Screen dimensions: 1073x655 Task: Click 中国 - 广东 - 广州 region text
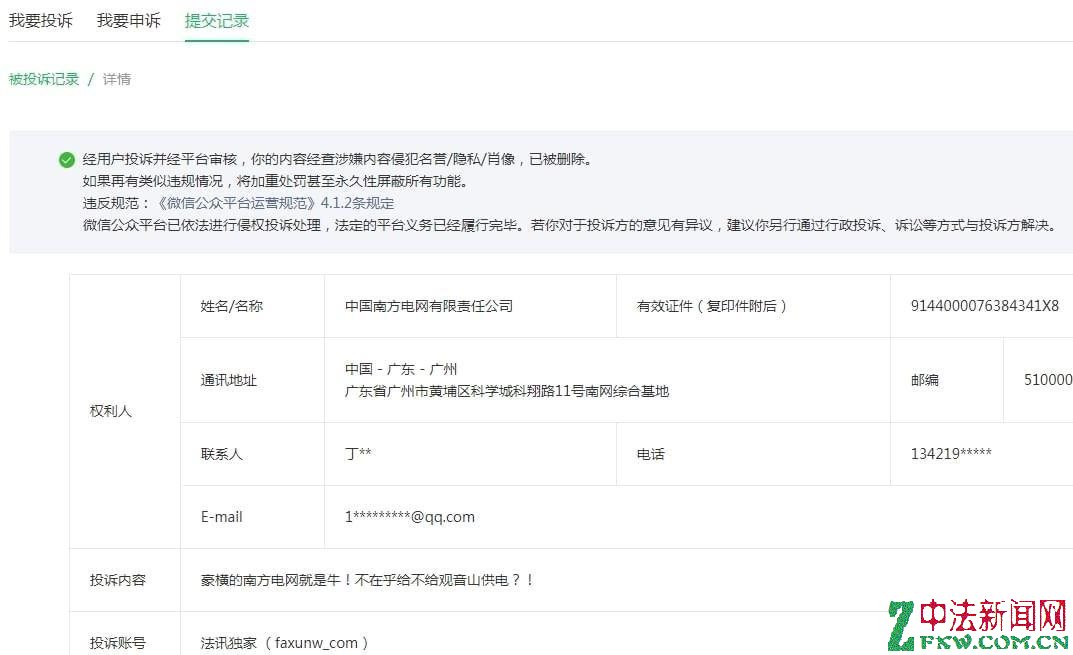coord(400,369)
